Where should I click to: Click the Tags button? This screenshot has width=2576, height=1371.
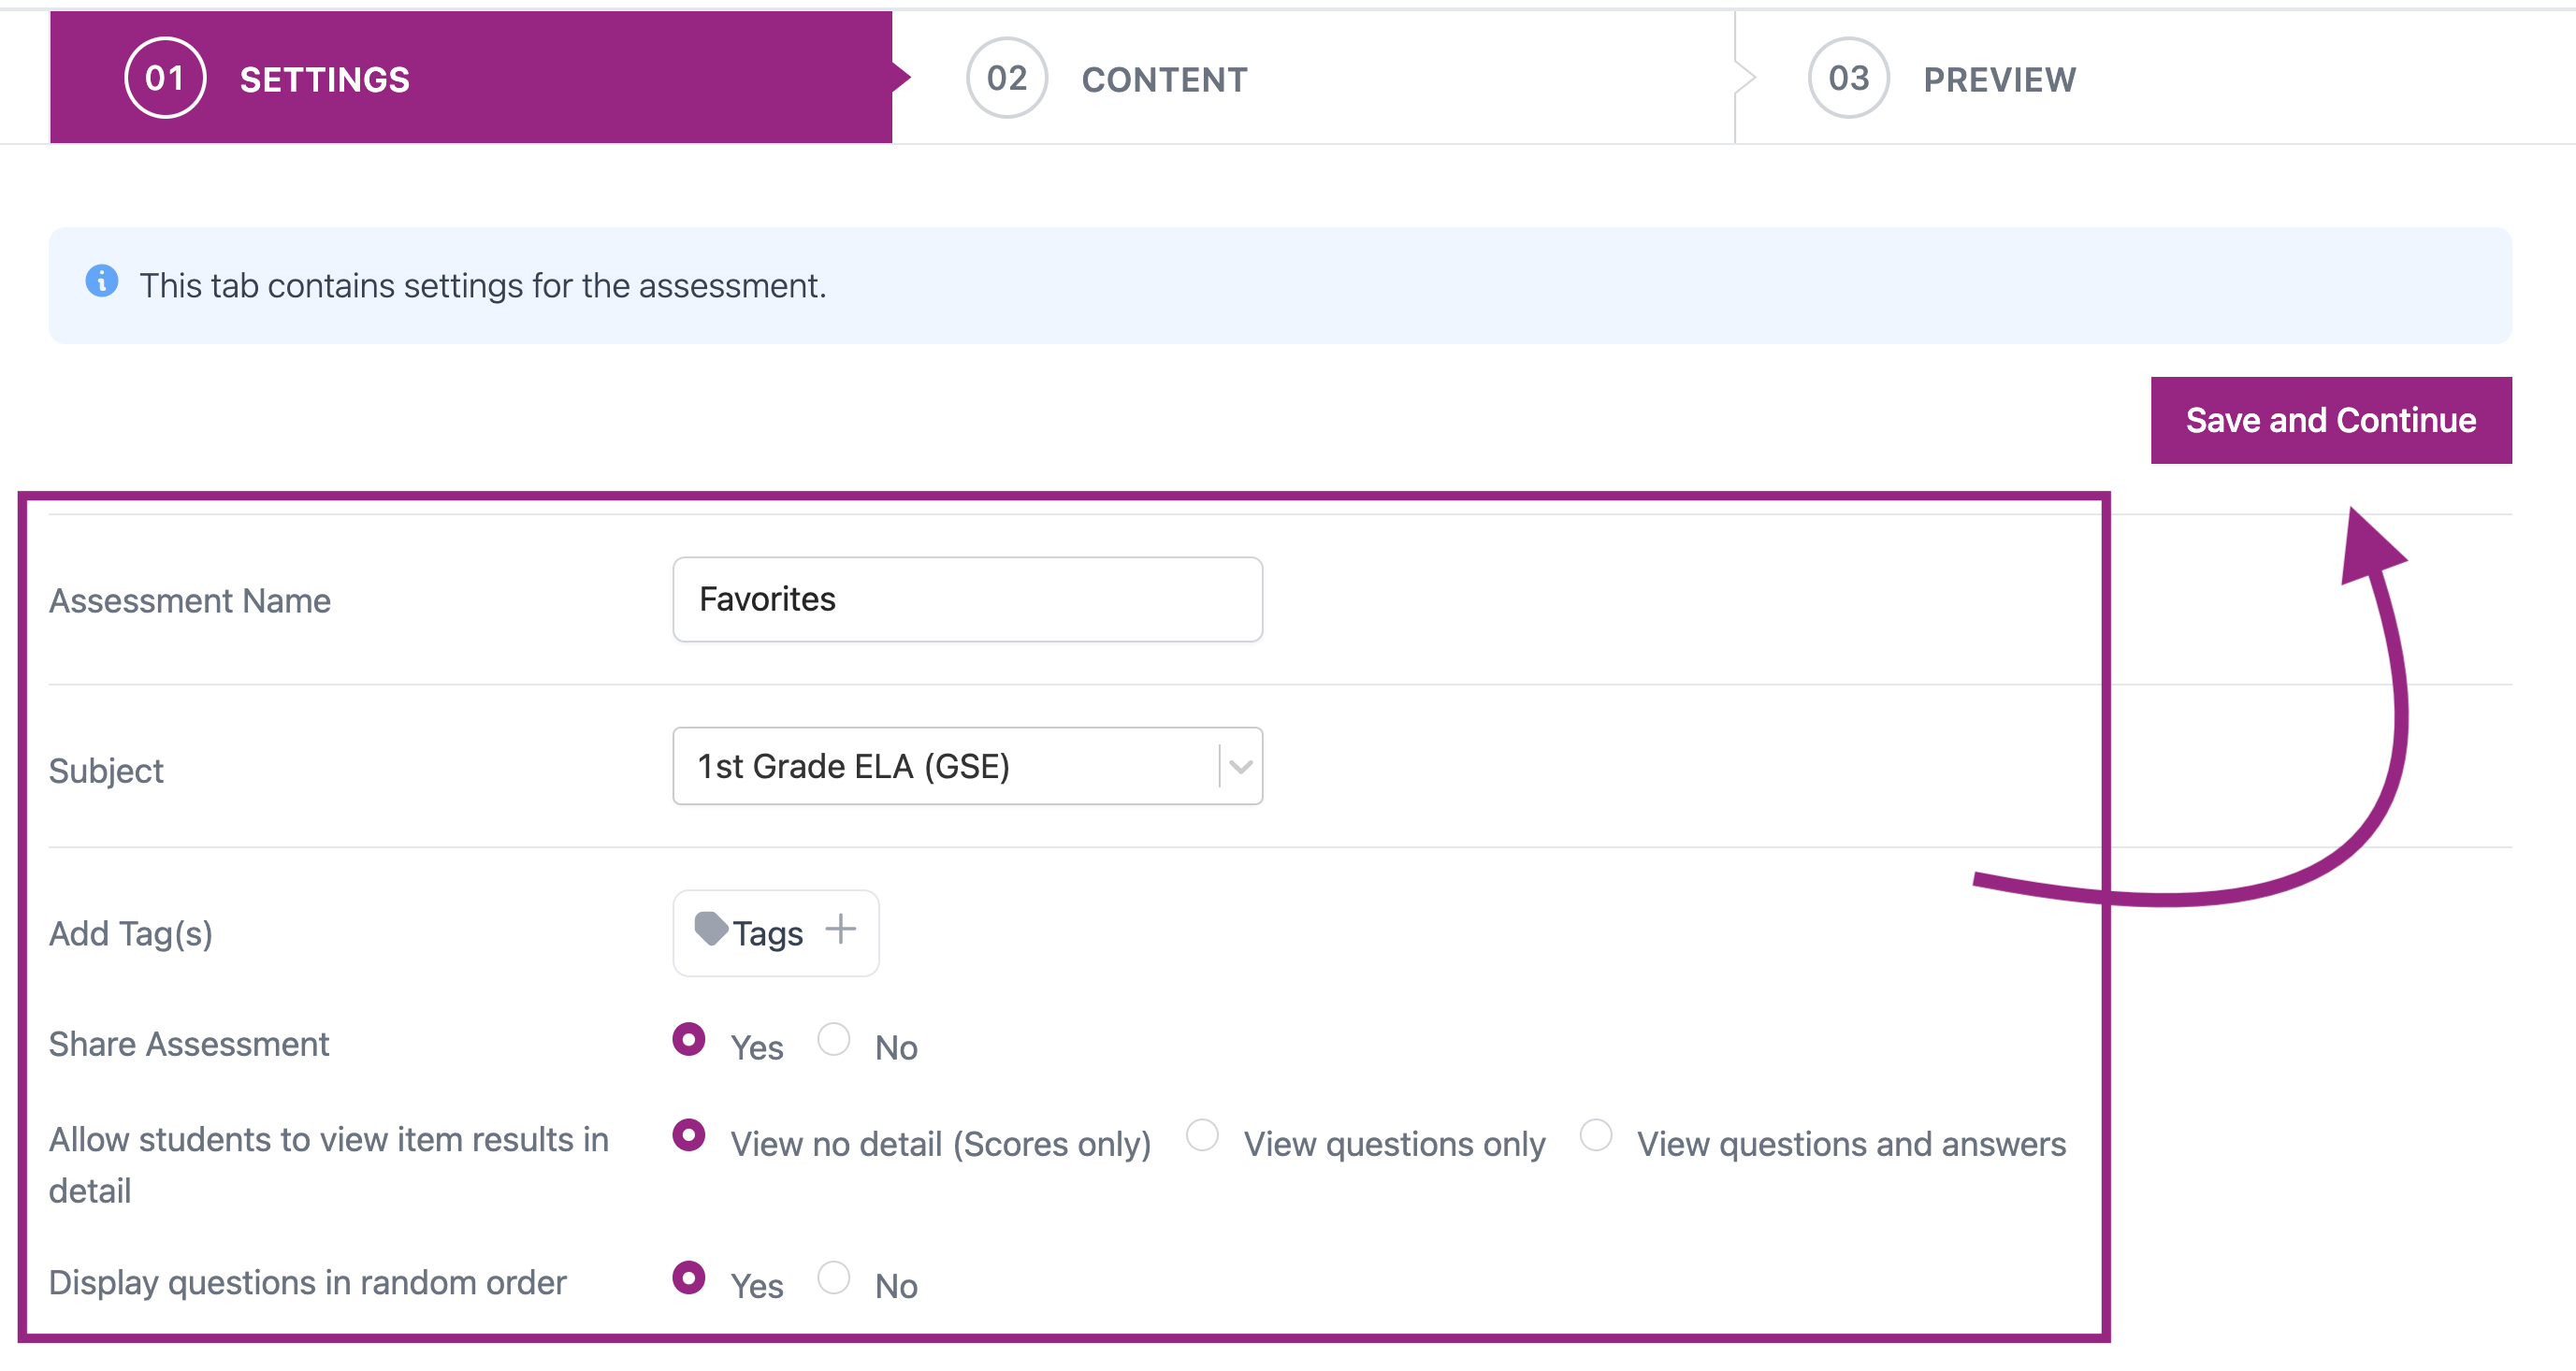(x=776, y=933)
